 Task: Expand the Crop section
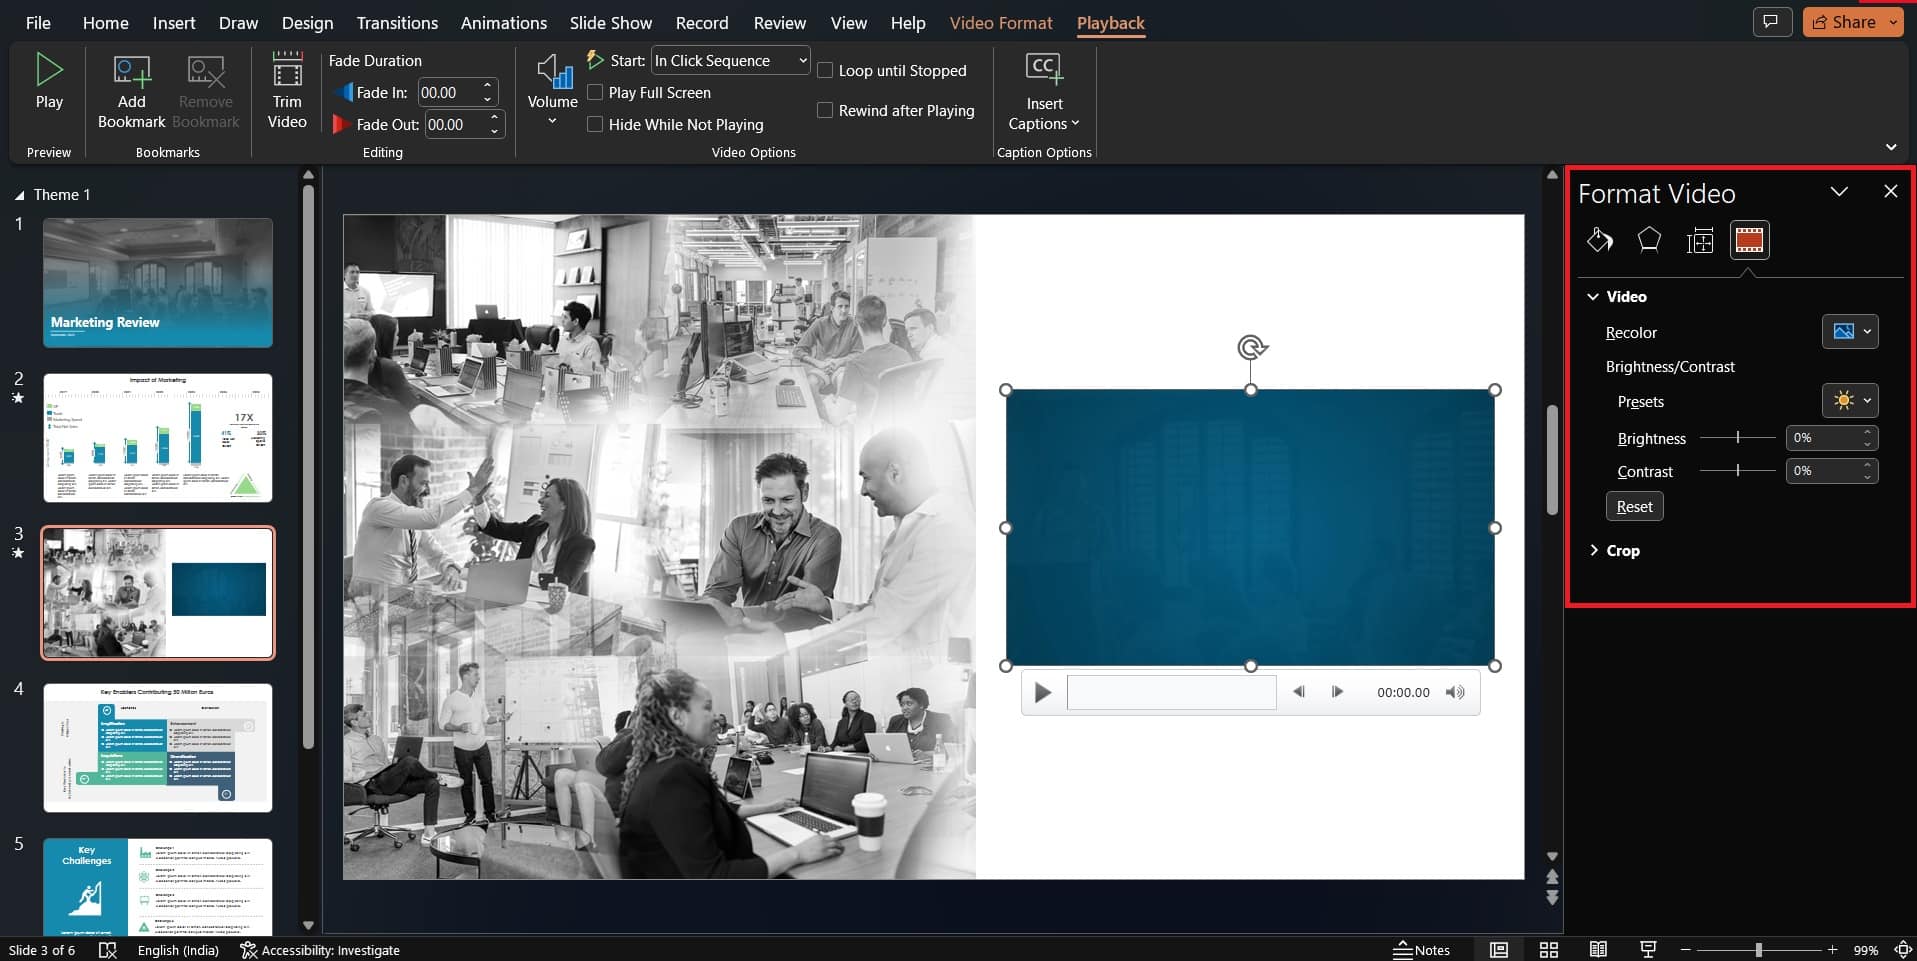point(1622,550)
